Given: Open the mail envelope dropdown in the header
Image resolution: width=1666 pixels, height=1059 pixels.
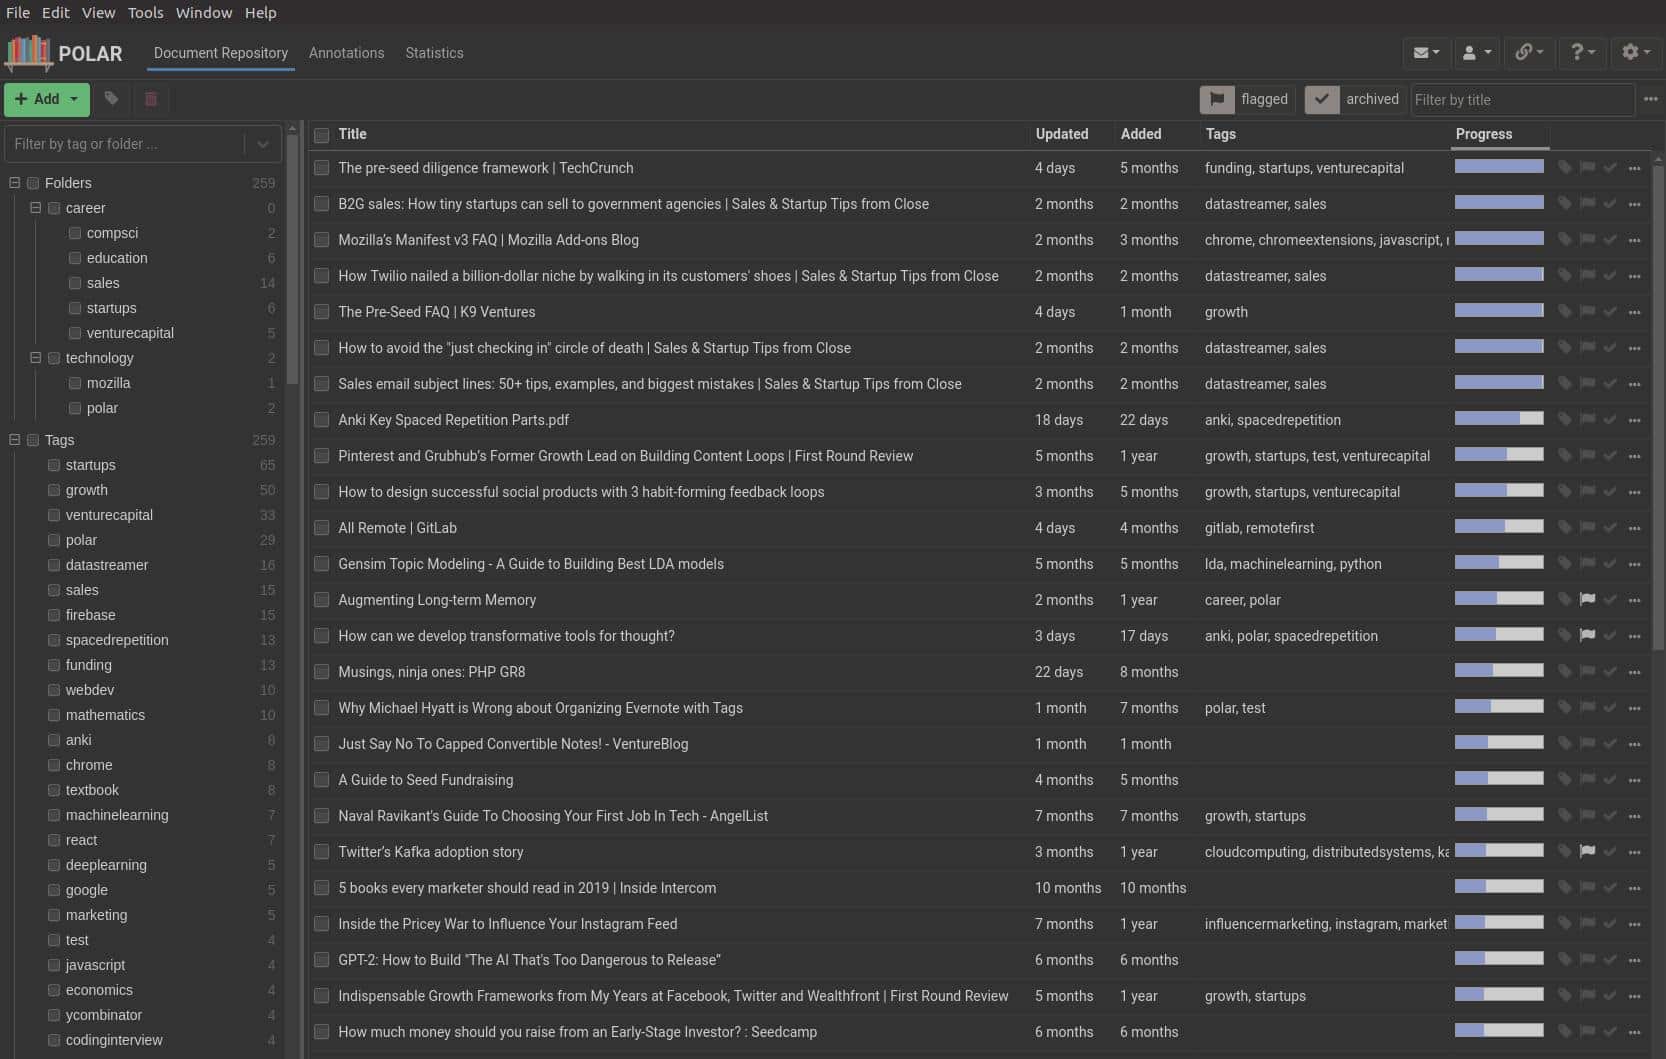Looking at the screenshot, I should pos(1426,52).
